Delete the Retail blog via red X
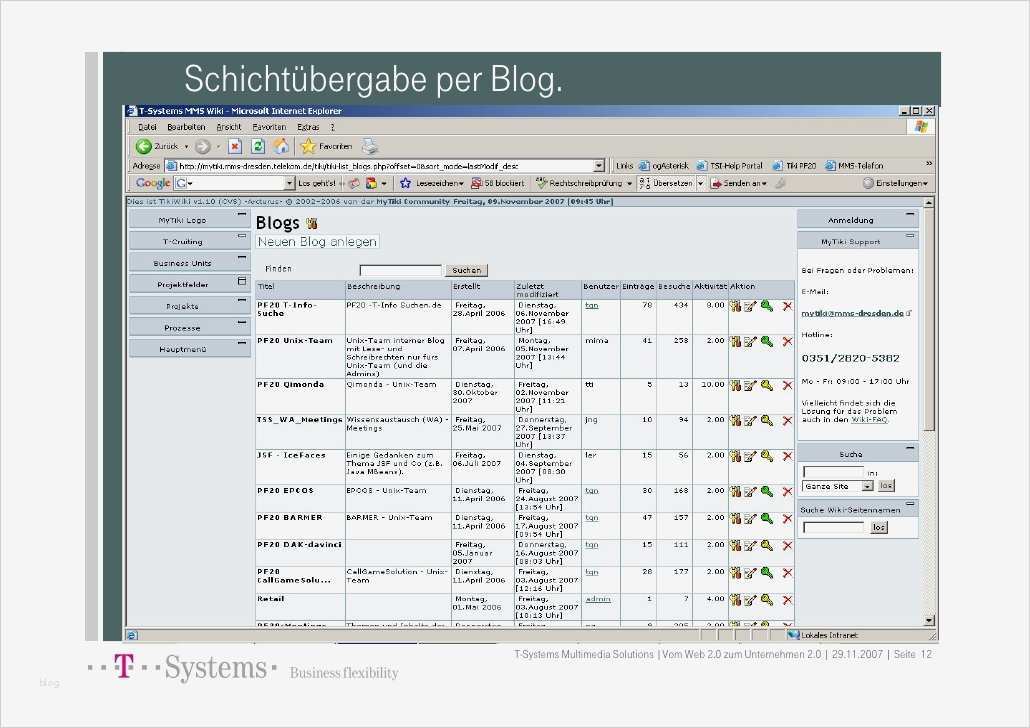Viewport: 1030px width, 728px height. (787, 601)
